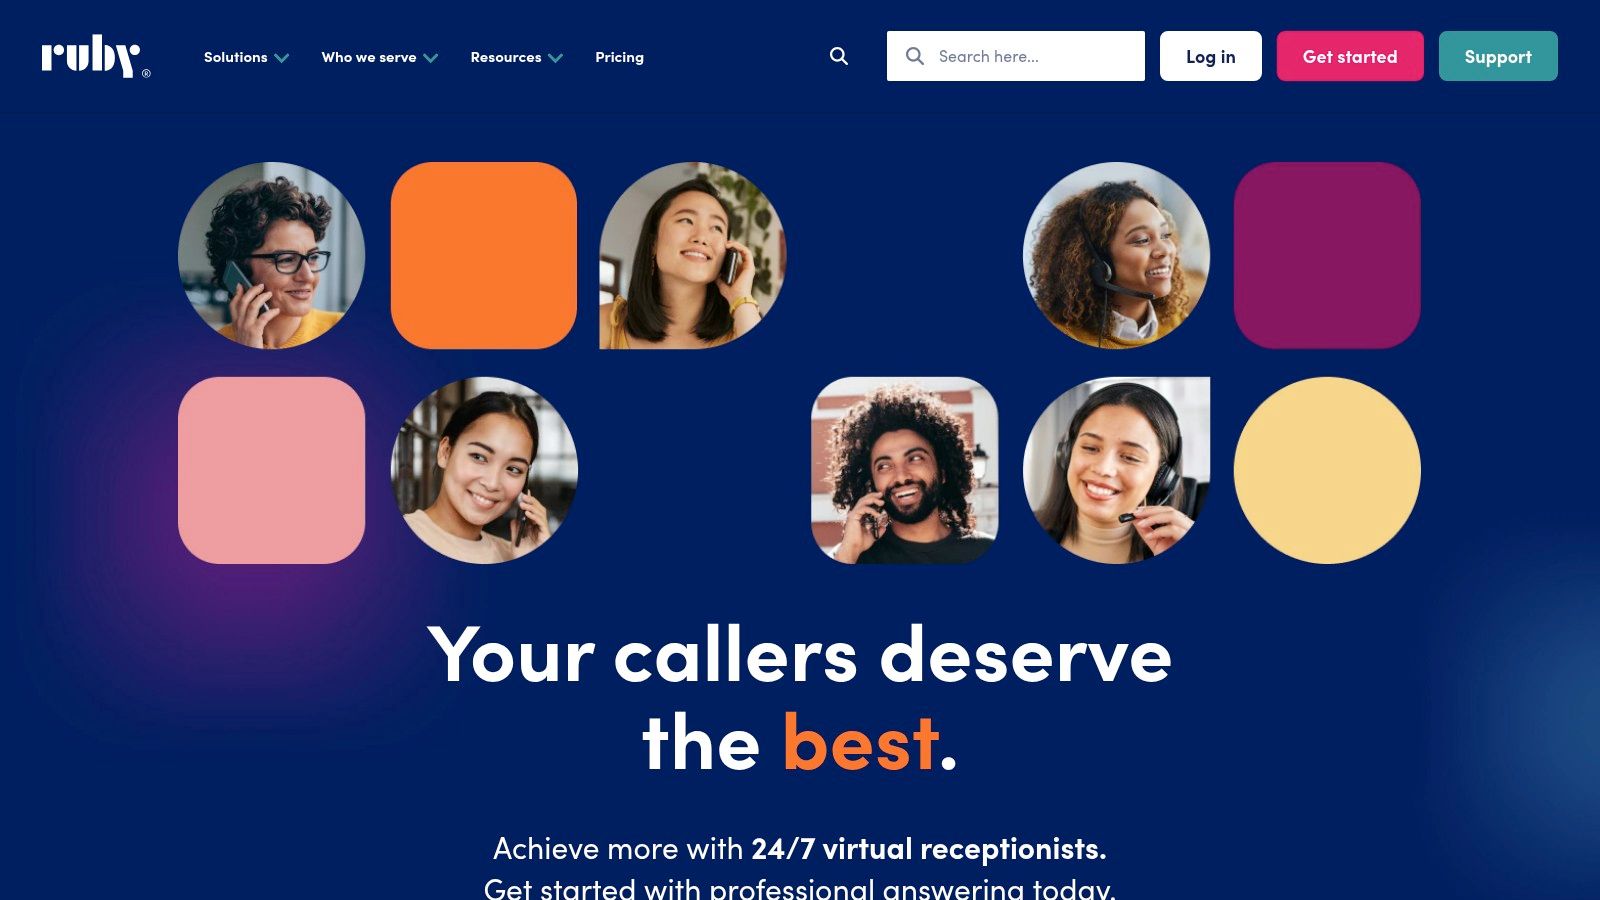Expand the Solutions dropdown chevron
The height and width of the screenshot is (900, 1600).
(x=282, y=58)
